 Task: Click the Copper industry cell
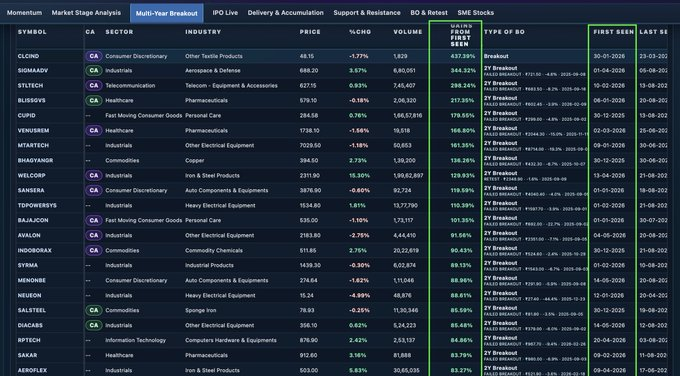(x=195, y=160)
